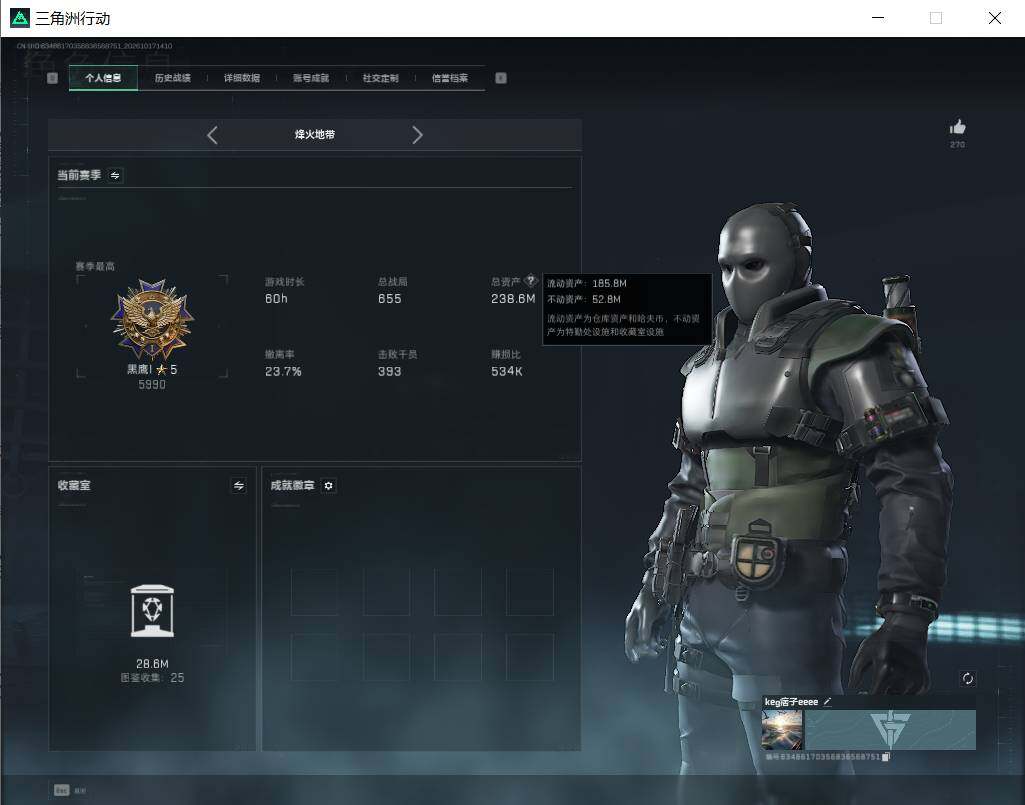Switch to next game mode with right chevron

tap(417, 135)
